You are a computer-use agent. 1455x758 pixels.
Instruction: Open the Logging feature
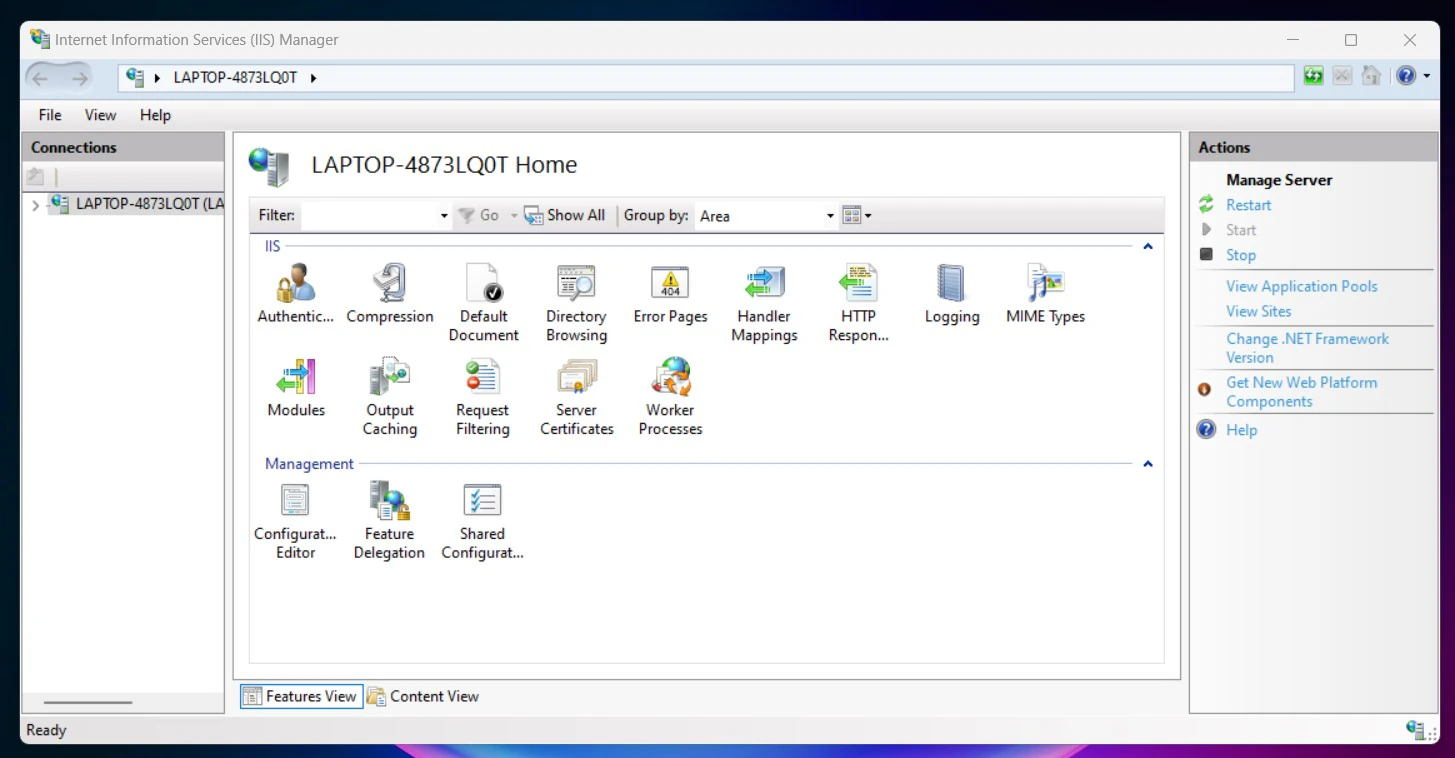[952, 294]
